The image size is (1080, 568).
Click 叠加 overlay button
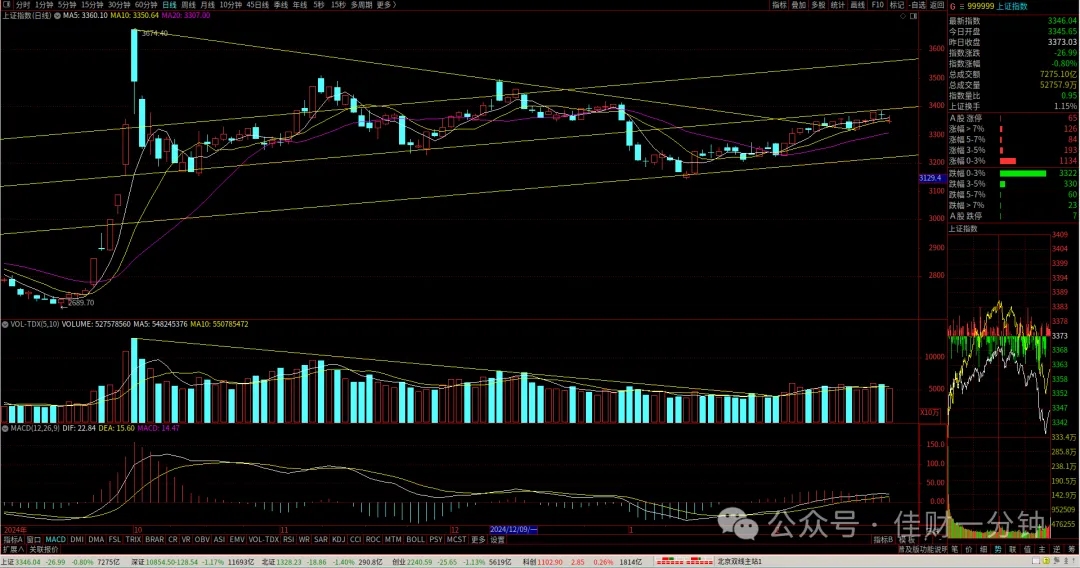tap(798, 5)
